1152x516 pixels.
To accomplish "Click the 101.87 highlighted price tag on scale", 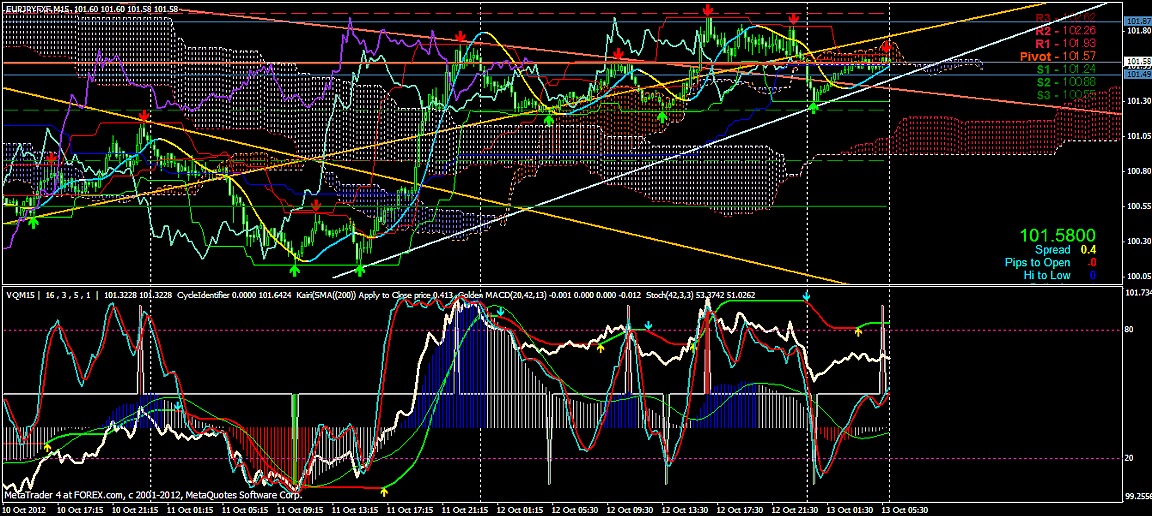I will (1137, 21).
